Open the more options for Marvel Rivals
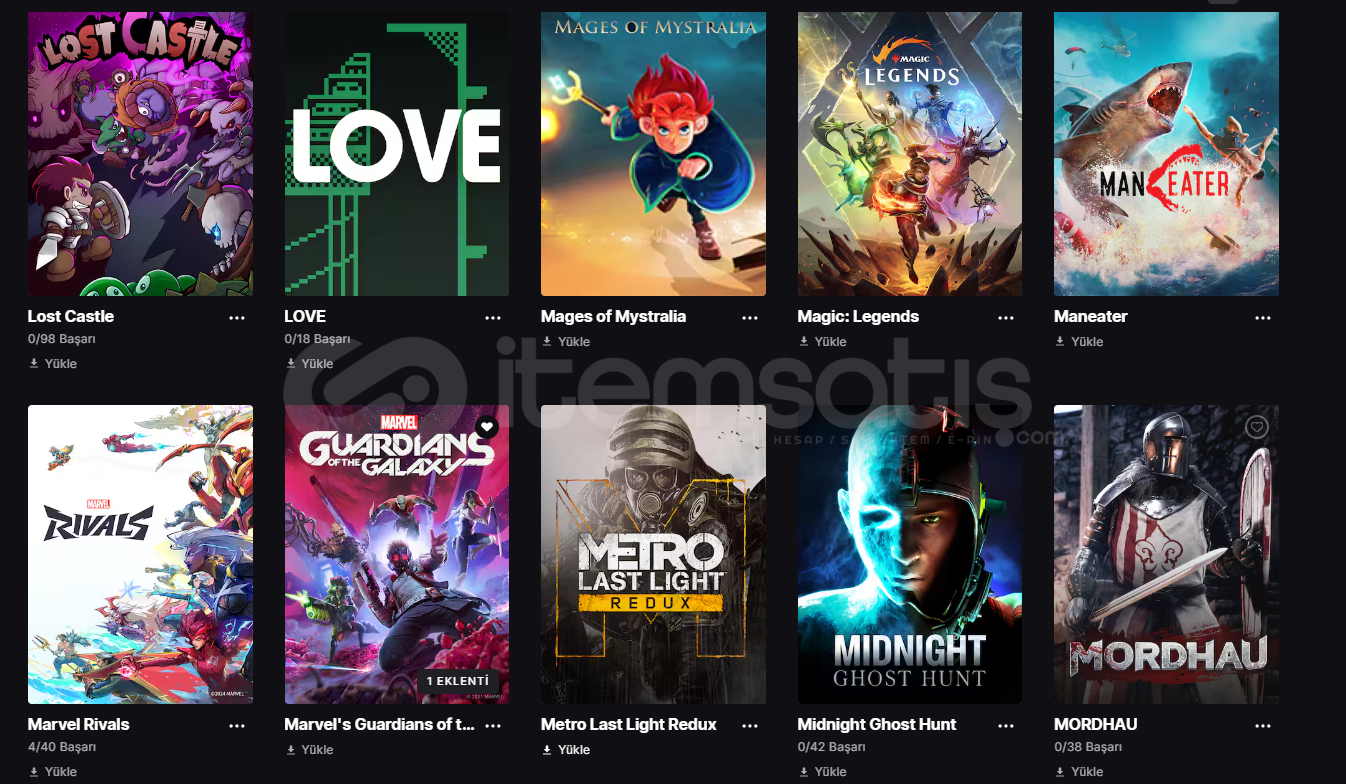 [x=237, y=726]
